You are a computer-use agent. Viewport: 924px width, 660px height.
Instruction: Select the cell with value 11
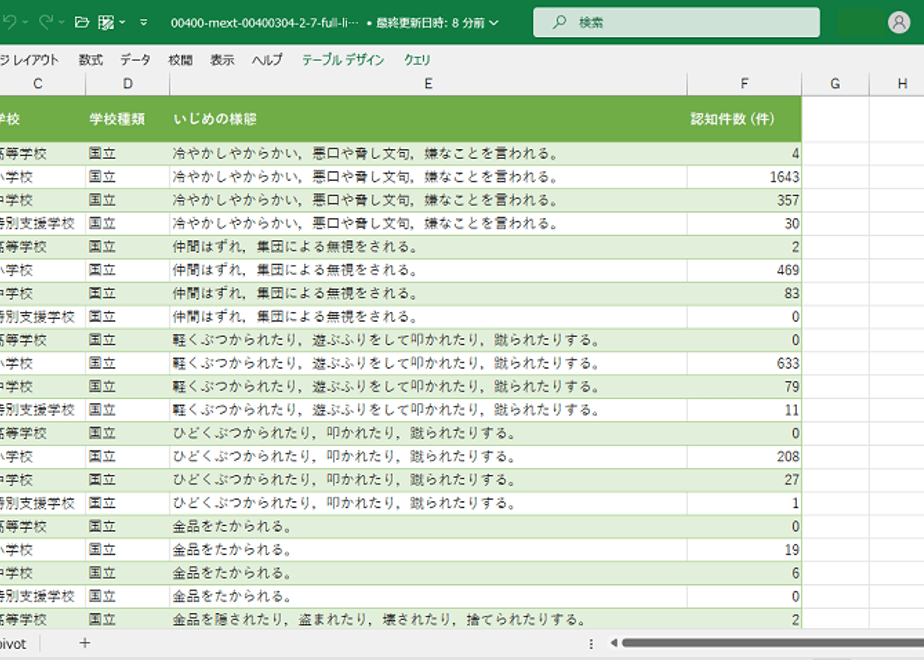point(744,410)
